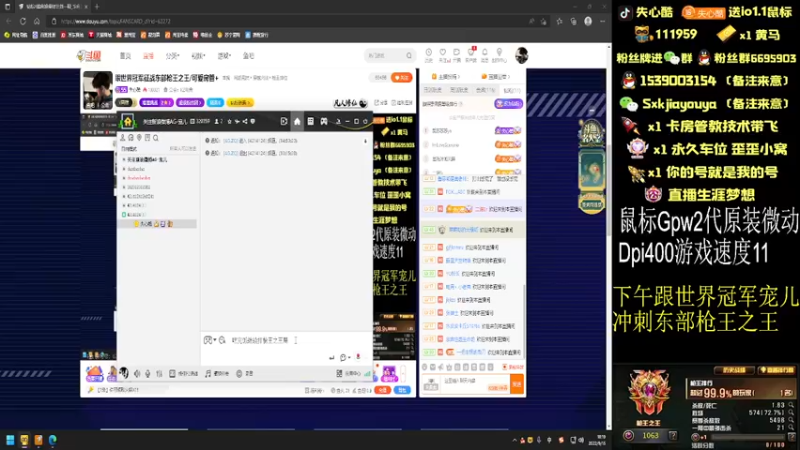Click the first bookmark in bookmarks bar
The height and width of the screenshot is (450, 800).
15,35
